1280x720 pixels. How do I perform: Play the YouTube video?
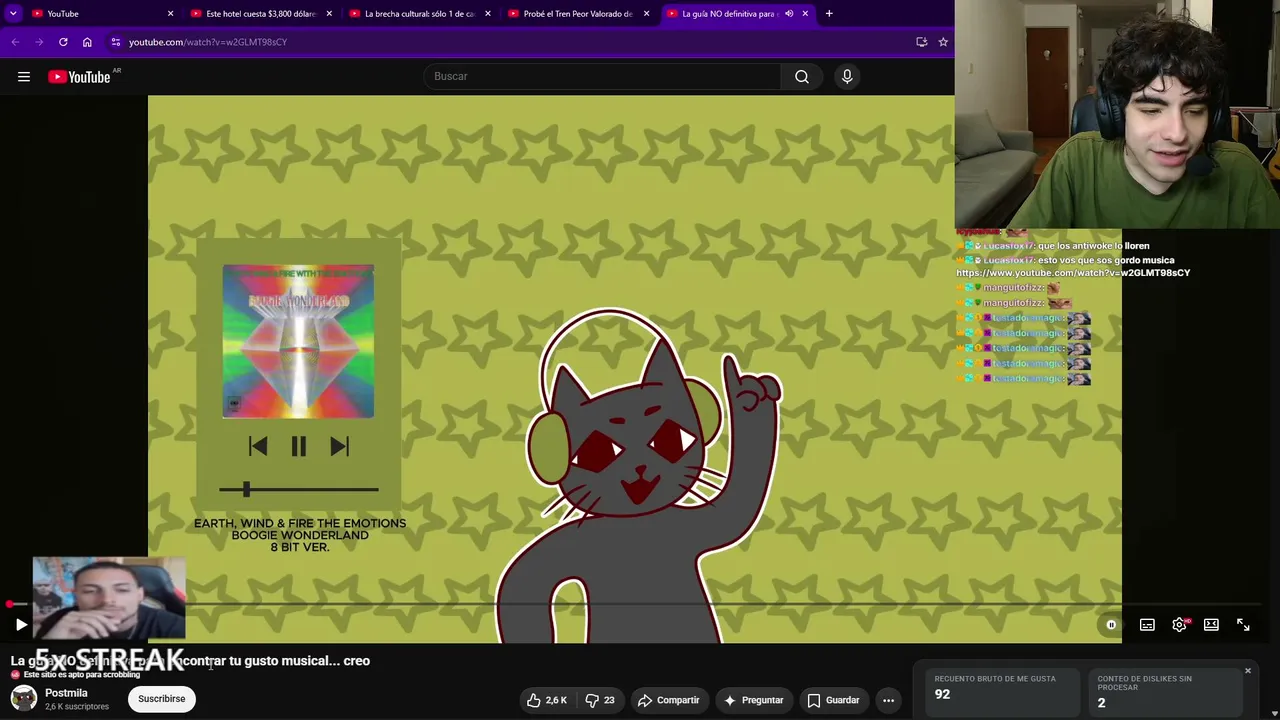click(21, 625)
